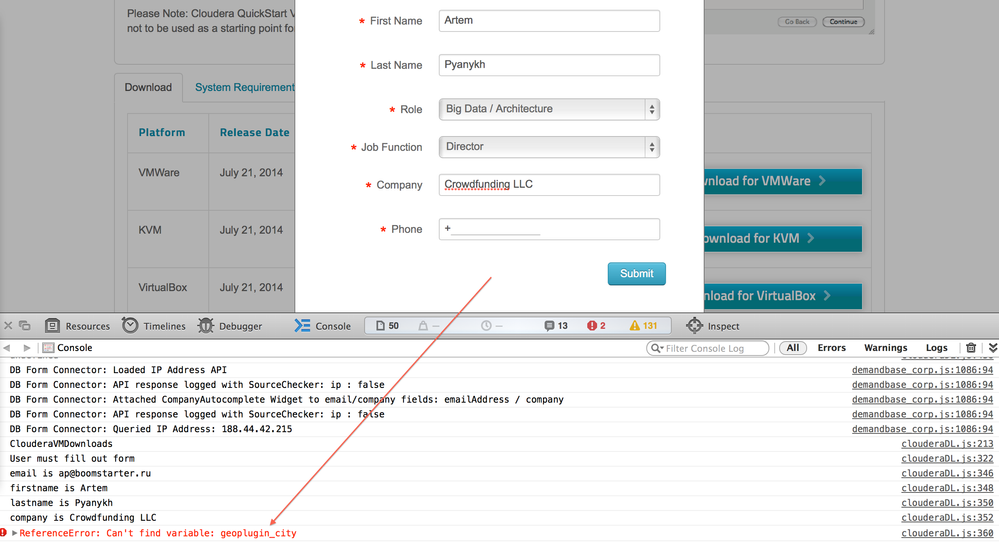999x542 pixels.
Task: Open the Timelines panel
Action: 154,325
